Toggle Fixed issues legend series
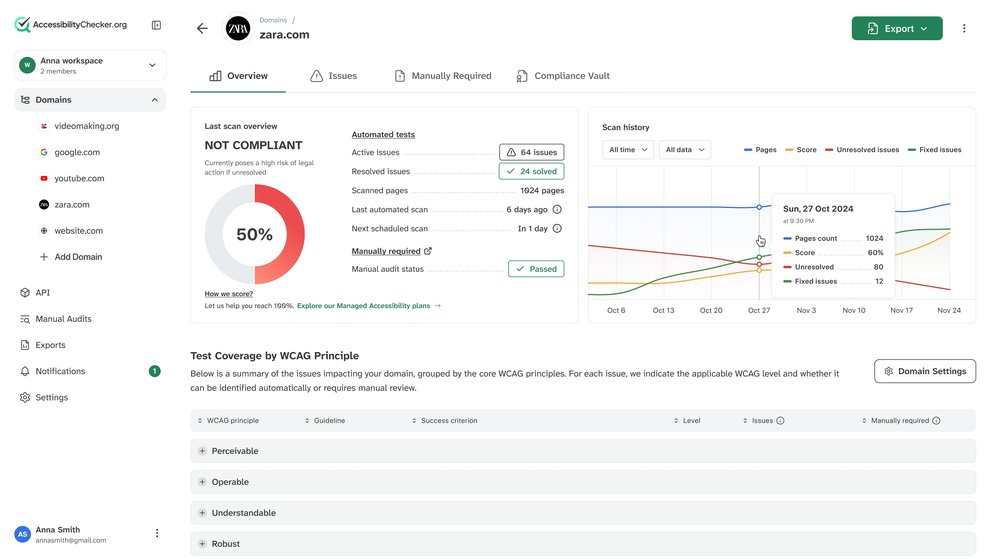Screen dimensions: 1000x559 coord(934,149)
